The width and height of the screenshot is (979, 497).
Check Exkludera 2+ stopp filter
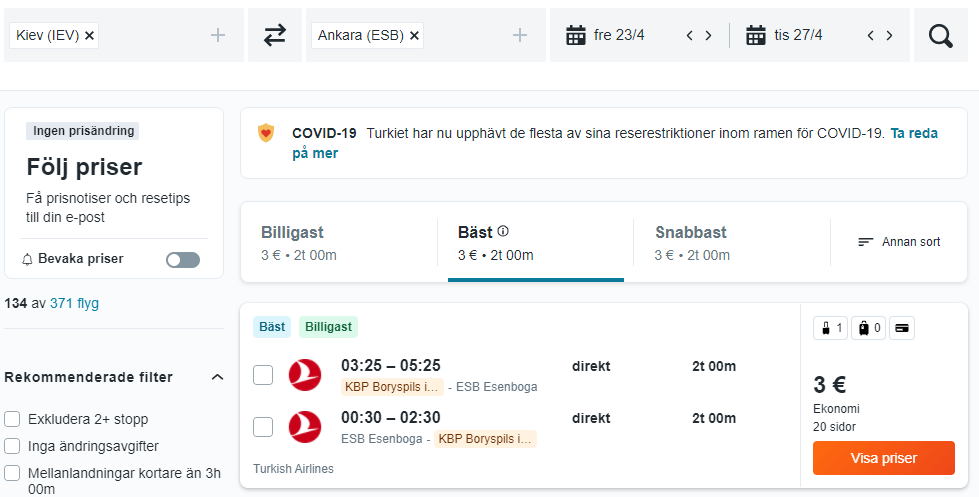pyautogui.click(x=12, y=419)
